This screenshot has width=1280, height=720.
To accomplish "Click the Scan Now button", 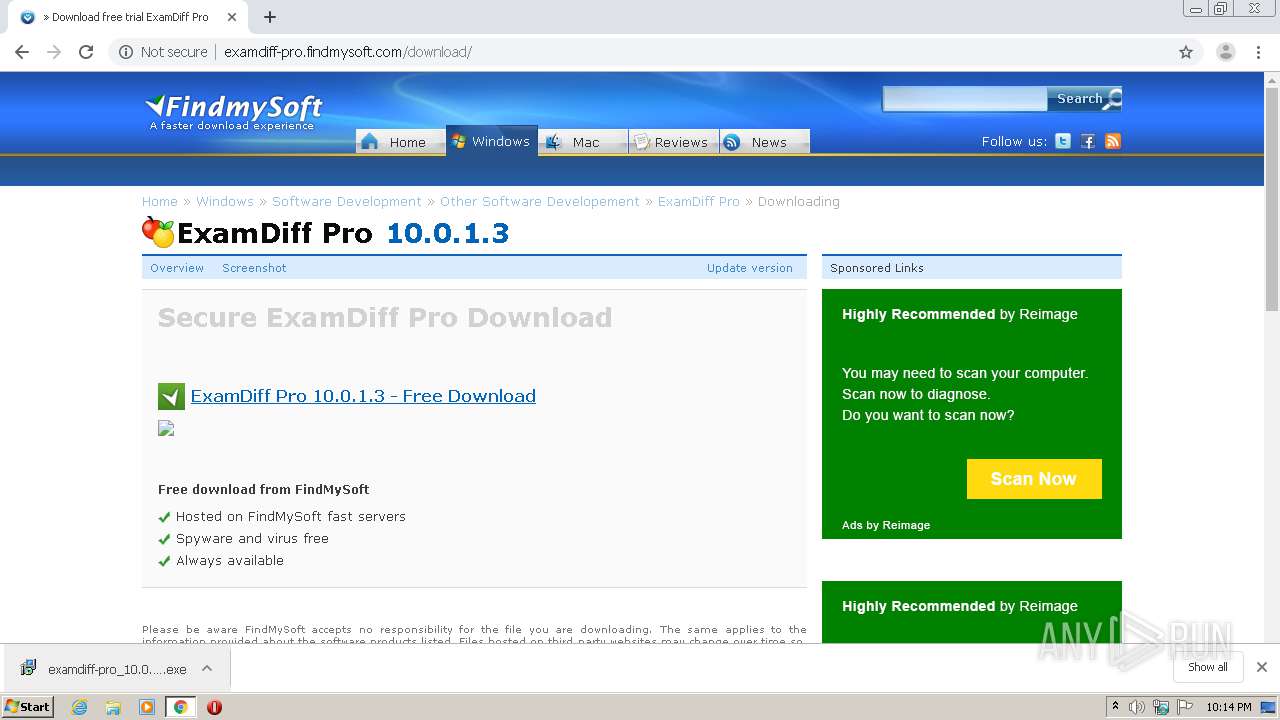I will coord(1034,479).
